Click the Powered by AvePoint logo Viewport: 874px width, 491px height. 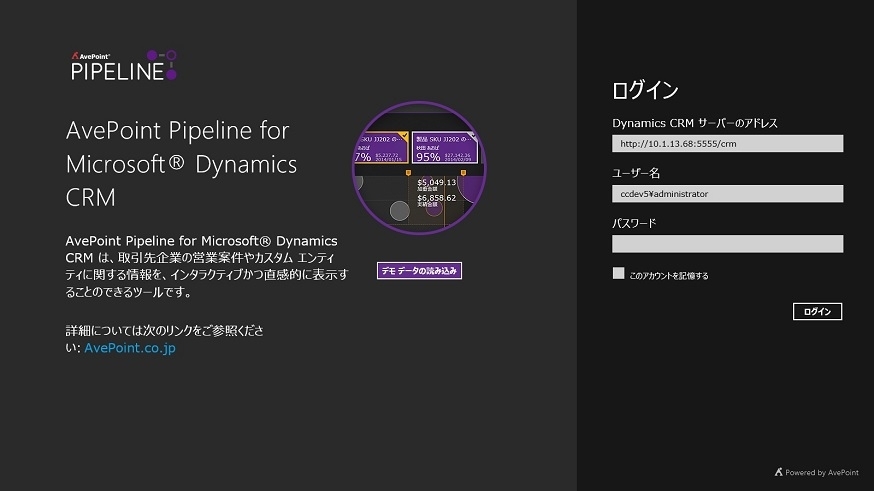point(817,472)
